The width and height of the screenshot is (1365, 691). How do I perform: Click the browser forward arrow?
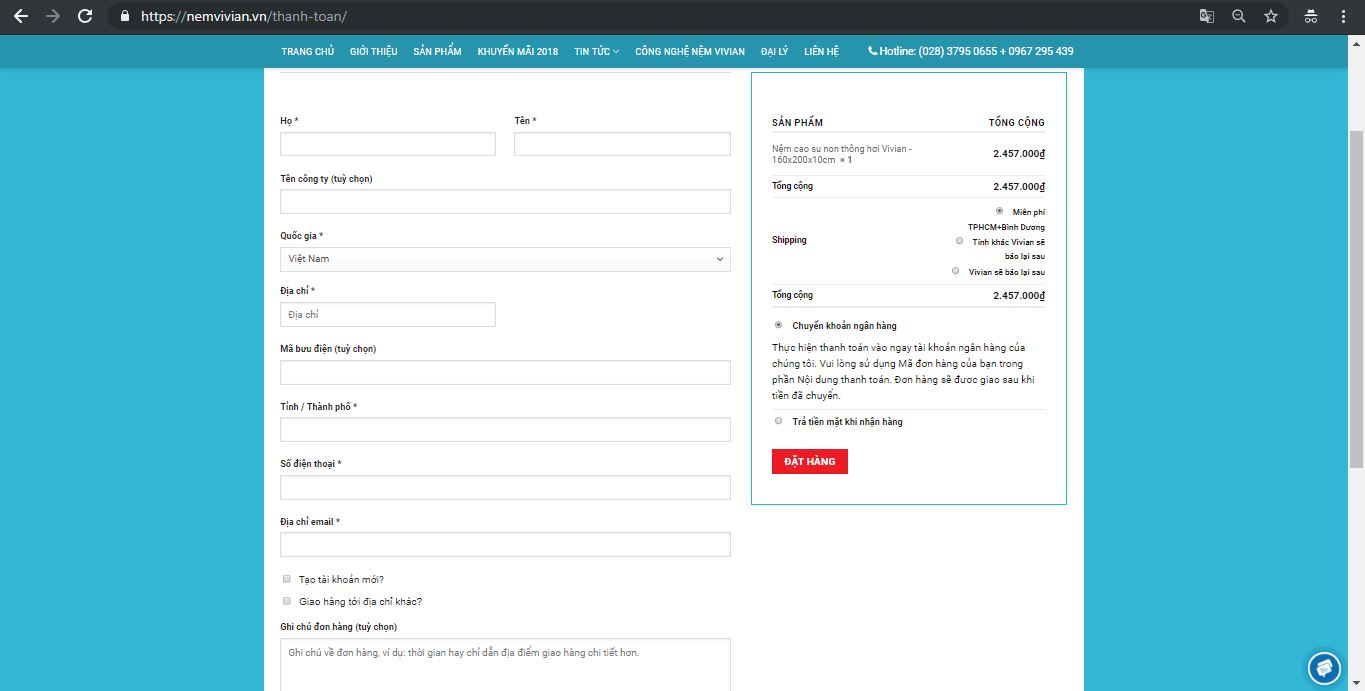click(x=53, y=16)
